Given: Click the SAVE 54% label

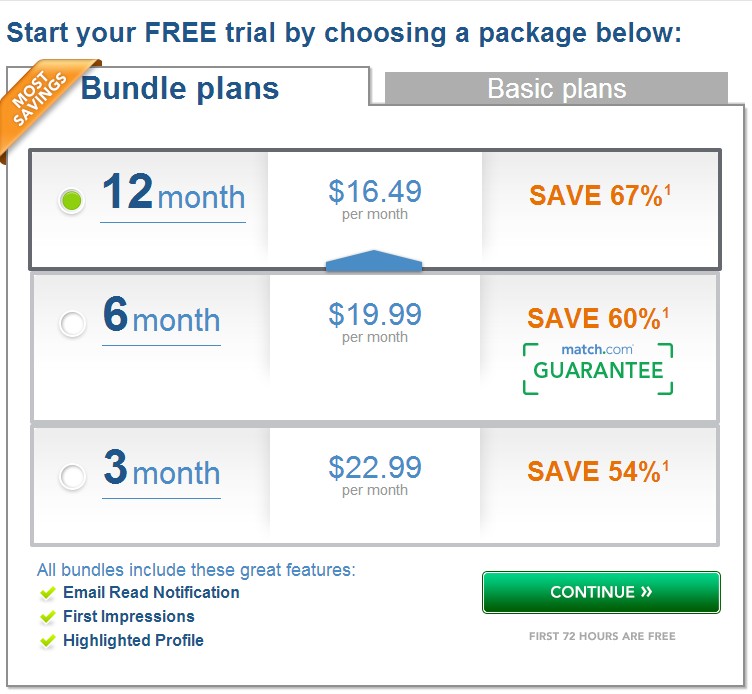Looking at the screenshot, I should point(598,471).
